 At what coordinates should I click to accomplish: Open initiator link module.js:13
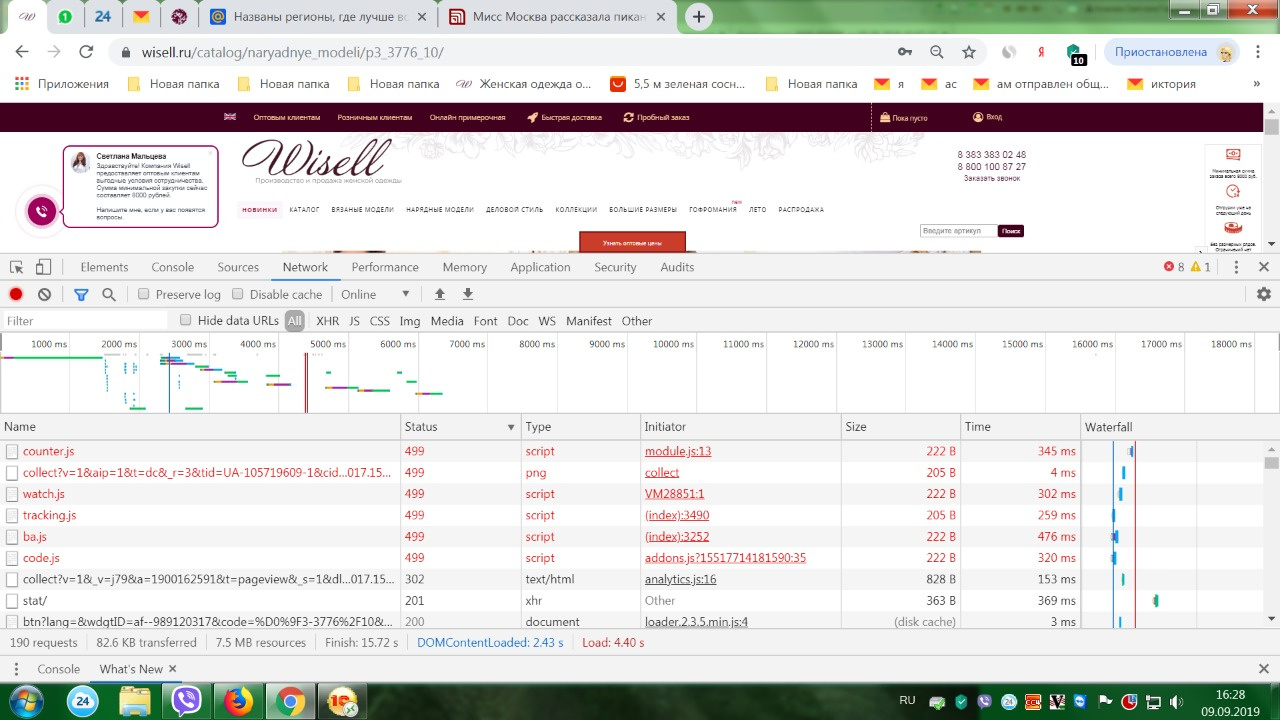678,451
